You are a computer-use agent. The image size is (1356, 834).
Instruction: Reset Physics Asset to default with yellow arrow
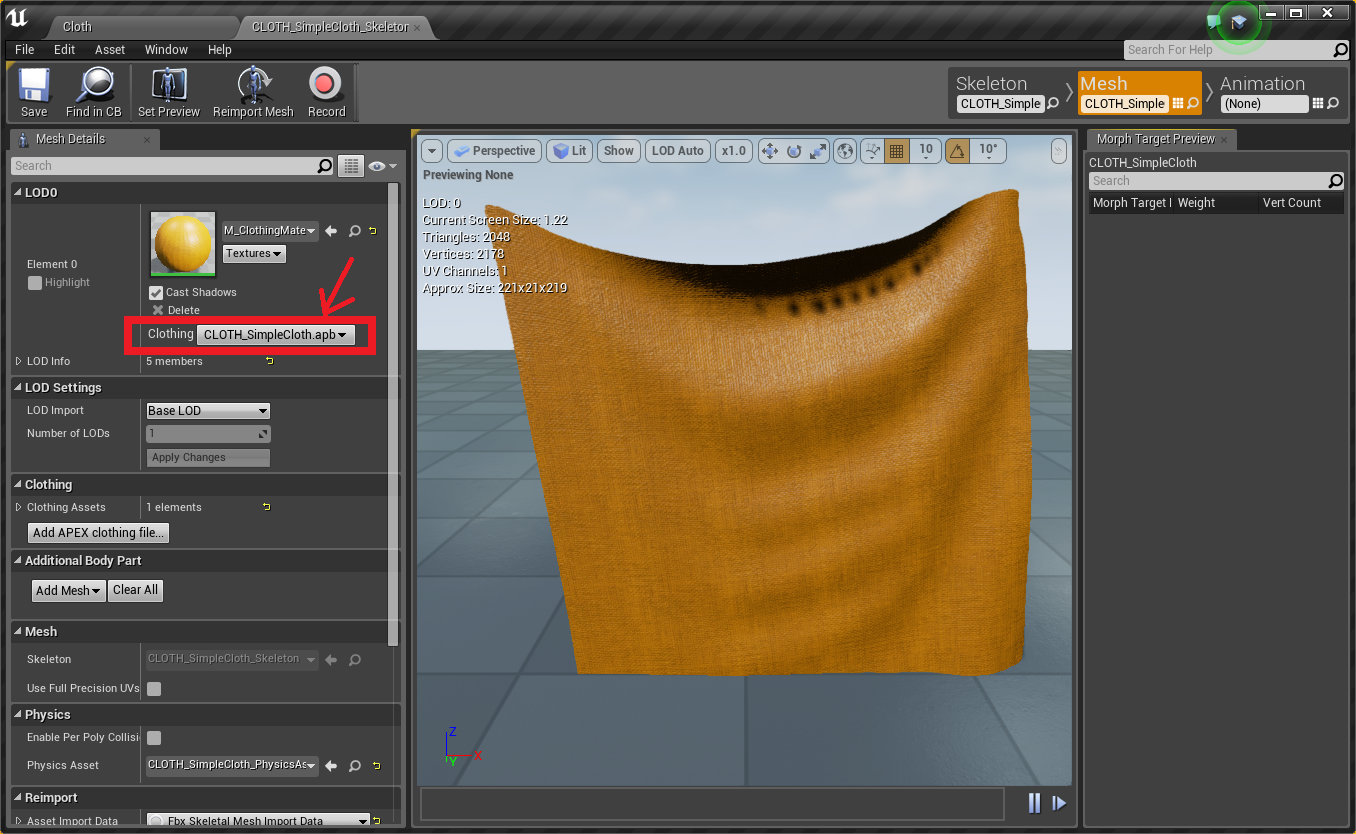(x=376, y=766)
